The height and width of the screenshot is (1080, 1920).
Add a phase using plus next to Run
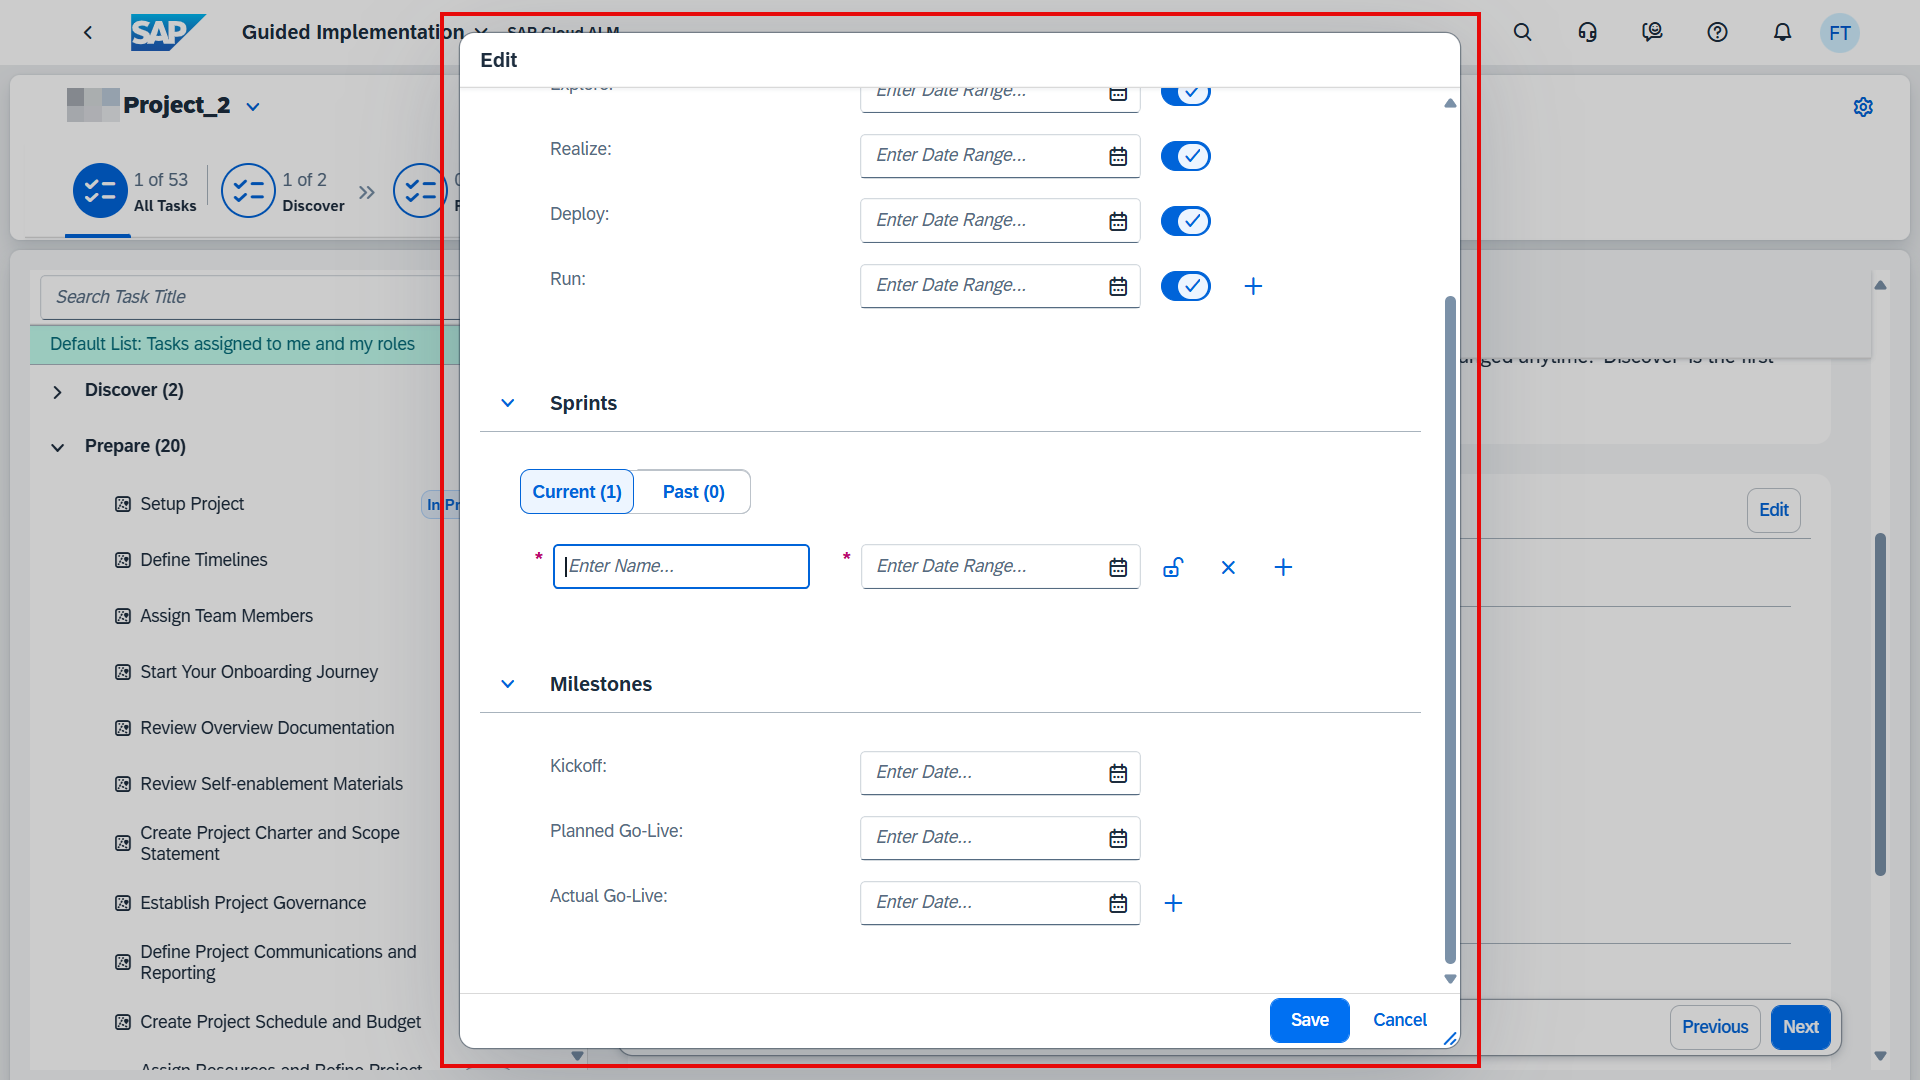pos(1253,287)
